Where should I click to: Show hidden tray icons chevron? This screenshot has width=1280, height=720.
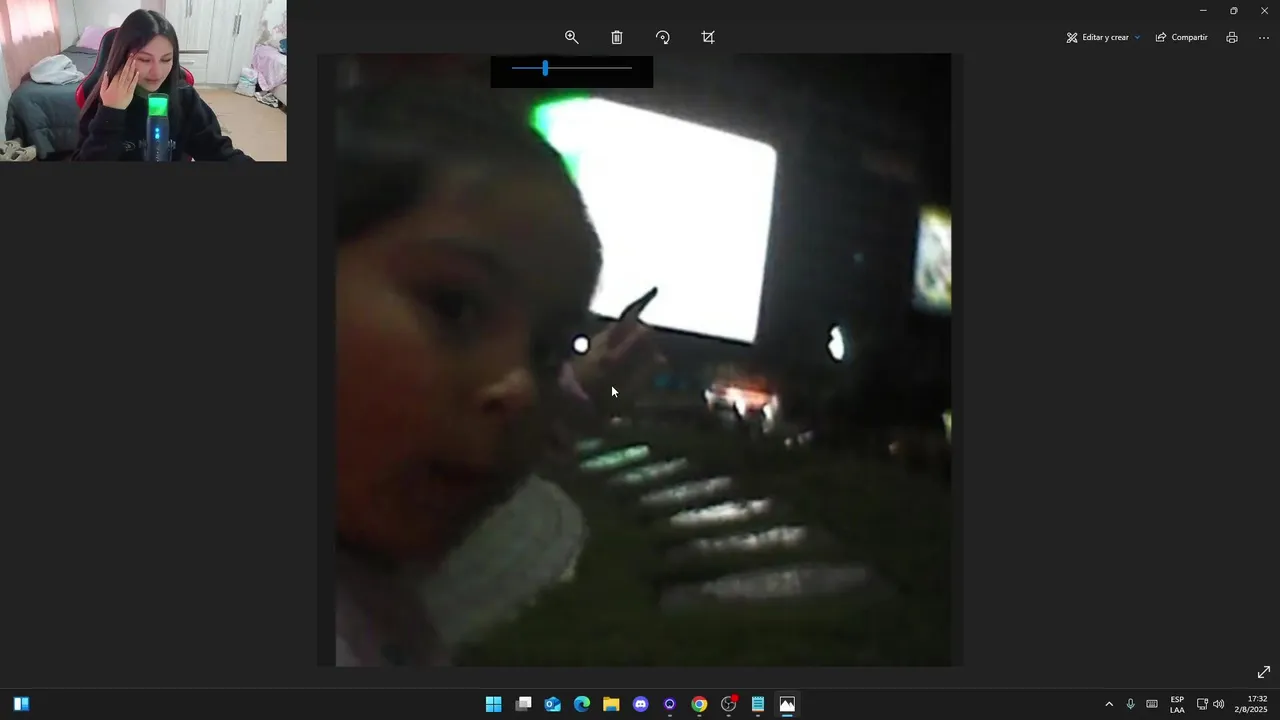[x=1109, y=704]
